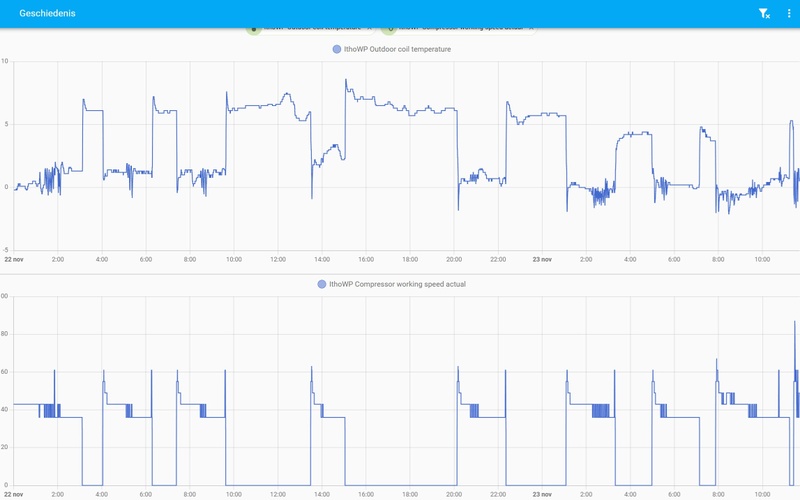800x500 pixels.
Task: Click the Geschiedenis page title
Action: pyautogui.click(x=47, y=13)
